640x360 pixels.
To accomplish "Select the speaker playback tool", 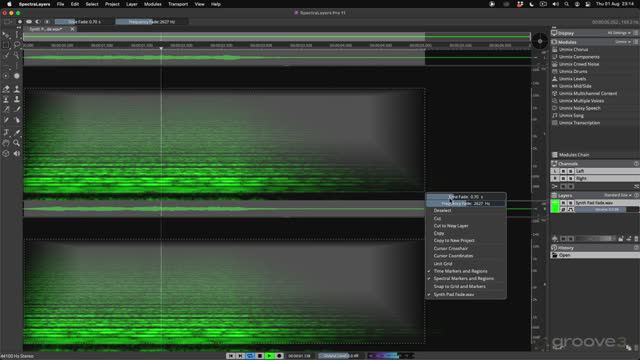I will pos(16,154).
